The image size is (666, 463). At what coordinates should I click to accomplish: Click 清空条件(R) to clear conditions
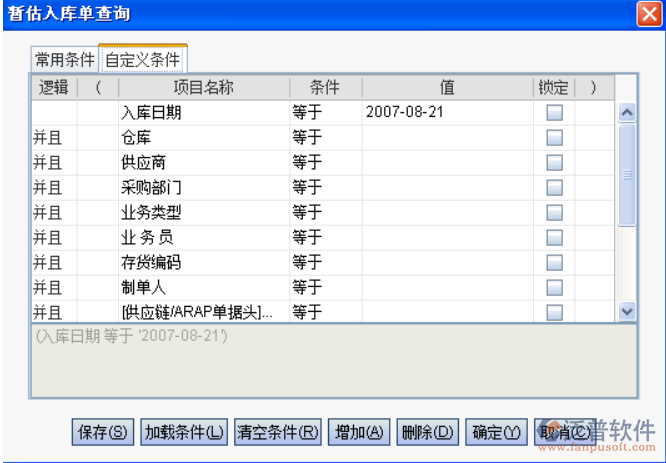pyautogui.click(x=277, y=432)
